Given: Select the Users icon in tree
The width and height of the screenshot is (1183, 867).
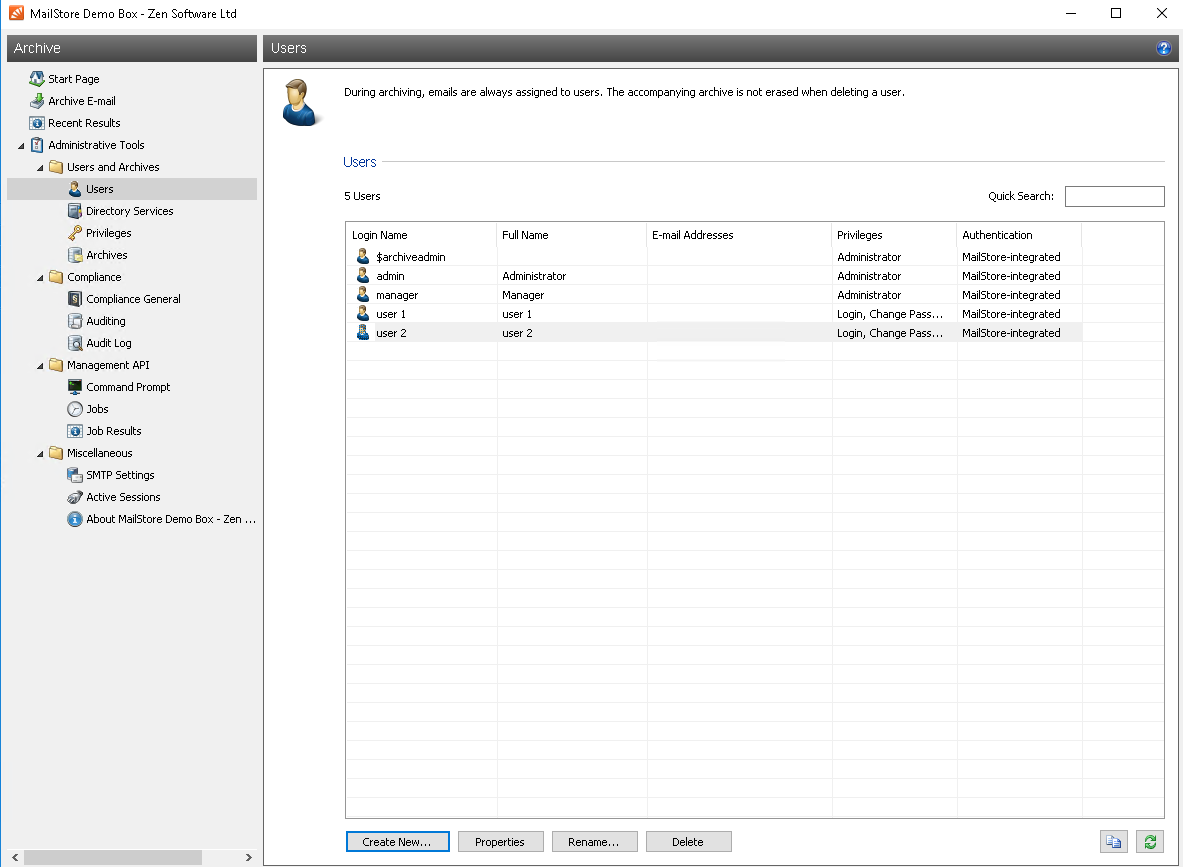Looking at the screenshot, I should click(74, 189).
